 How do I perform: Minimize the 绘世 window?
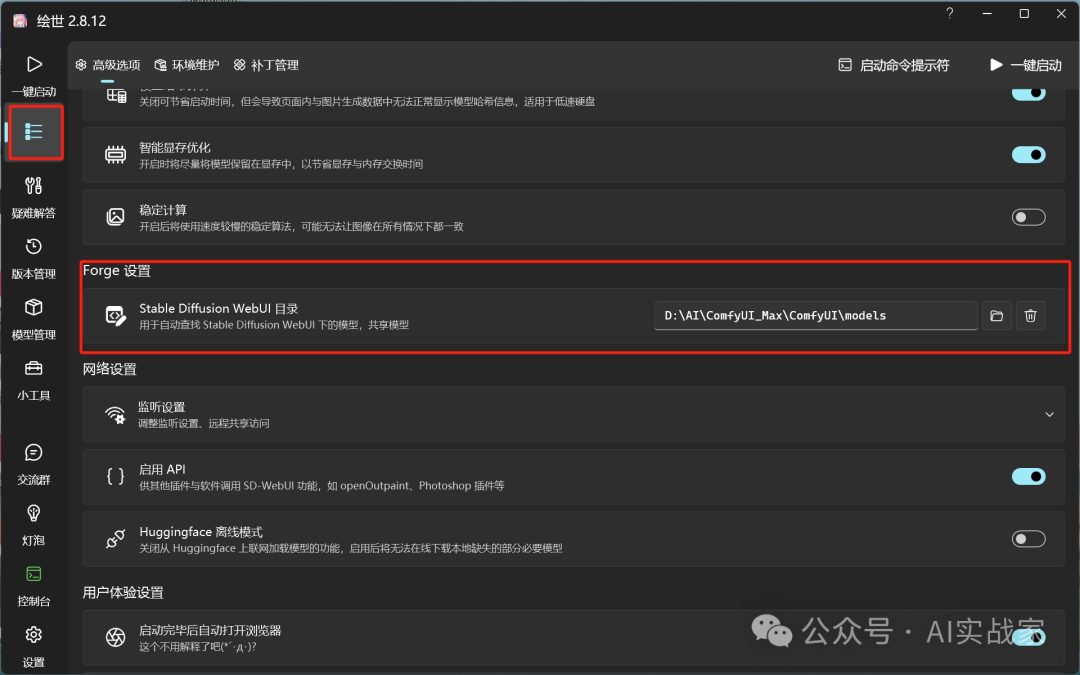click(x=987, y=14)
